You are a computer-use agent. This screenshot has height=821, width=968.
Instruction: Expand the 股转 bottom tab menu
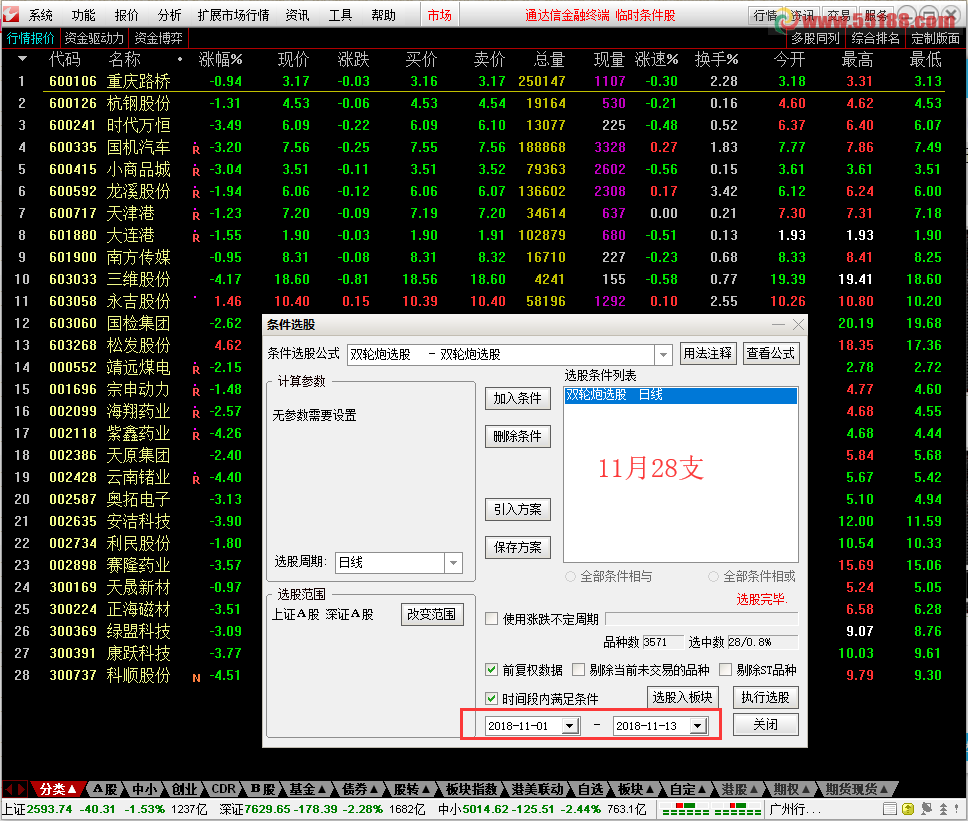click(x=425, y=789)
